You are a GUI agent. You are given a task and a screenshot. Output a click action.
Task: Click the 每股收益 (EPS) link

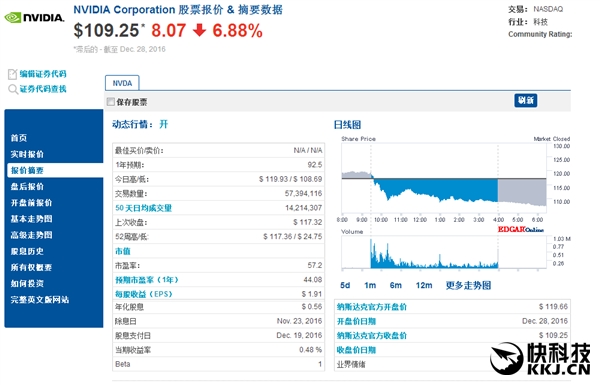tap(144, 294)
